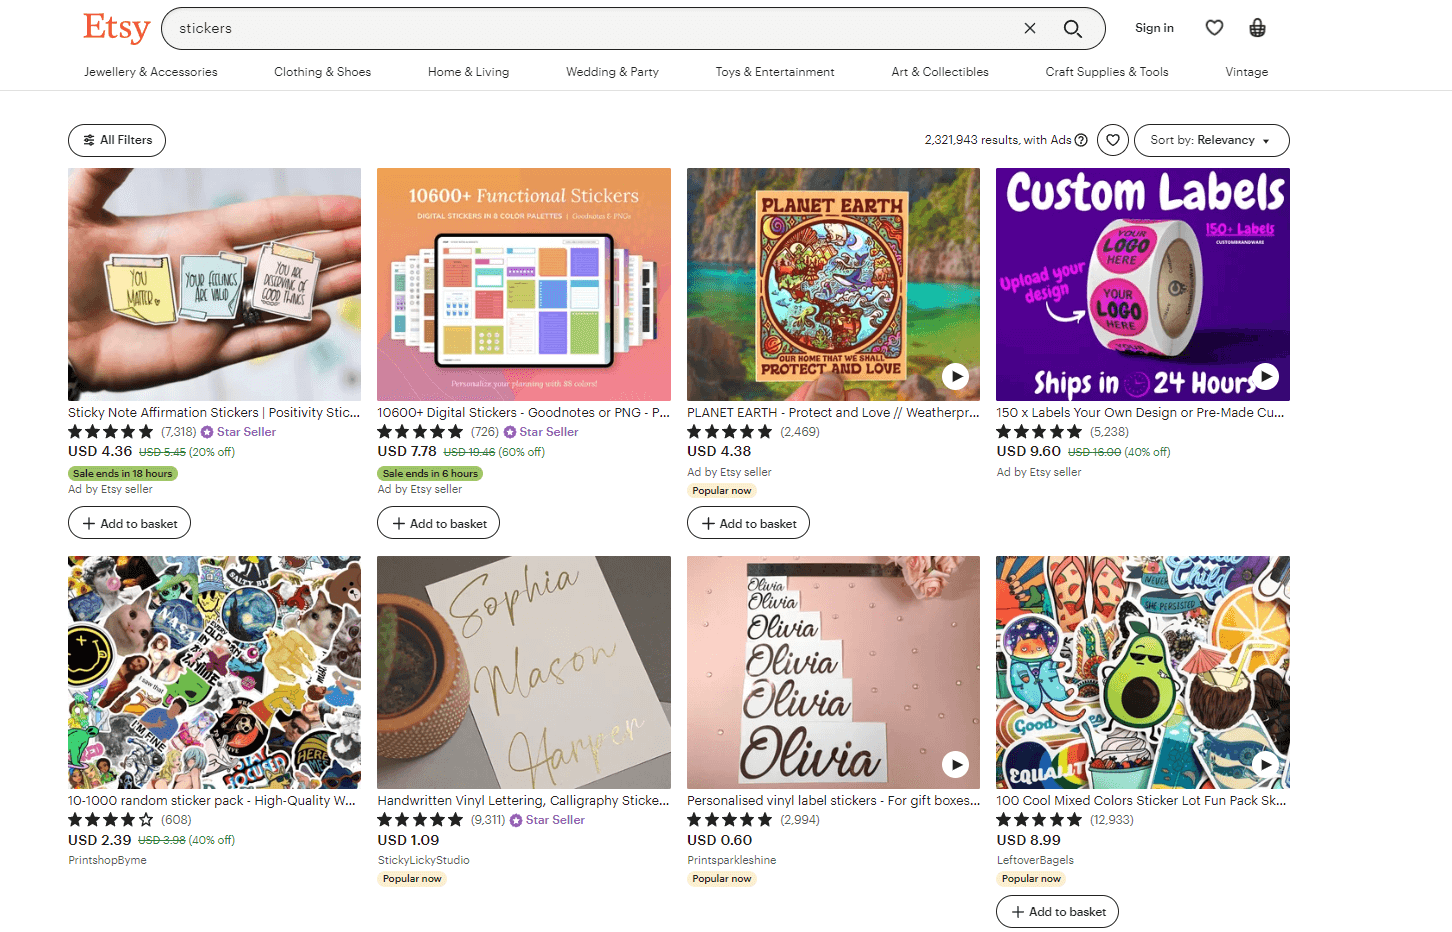The width and height of the screenshot is (1452, 932).
Task: Open favourites via the header heart icon
Action: point(1214,28)
